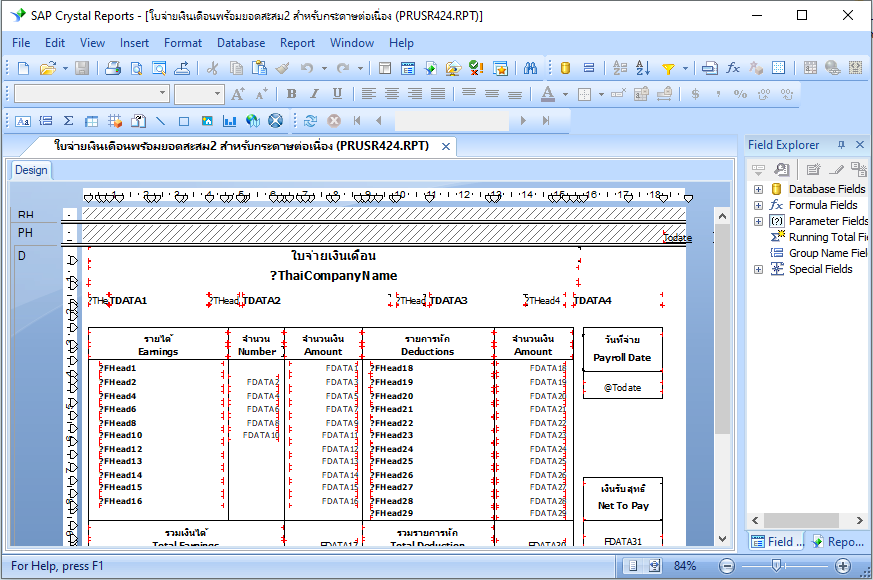Click the Insert Text Object icon
The height and width of the screenshot is (580, 873).
coord(22,121)
